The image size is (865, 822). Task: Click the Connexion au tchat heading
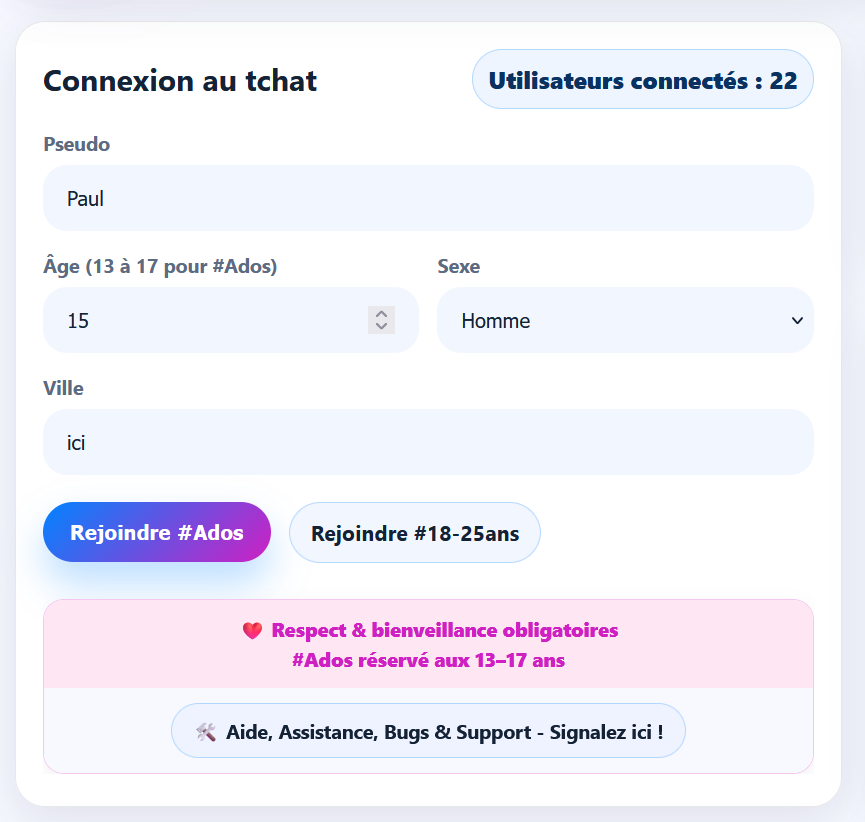[x=179, y=81]
